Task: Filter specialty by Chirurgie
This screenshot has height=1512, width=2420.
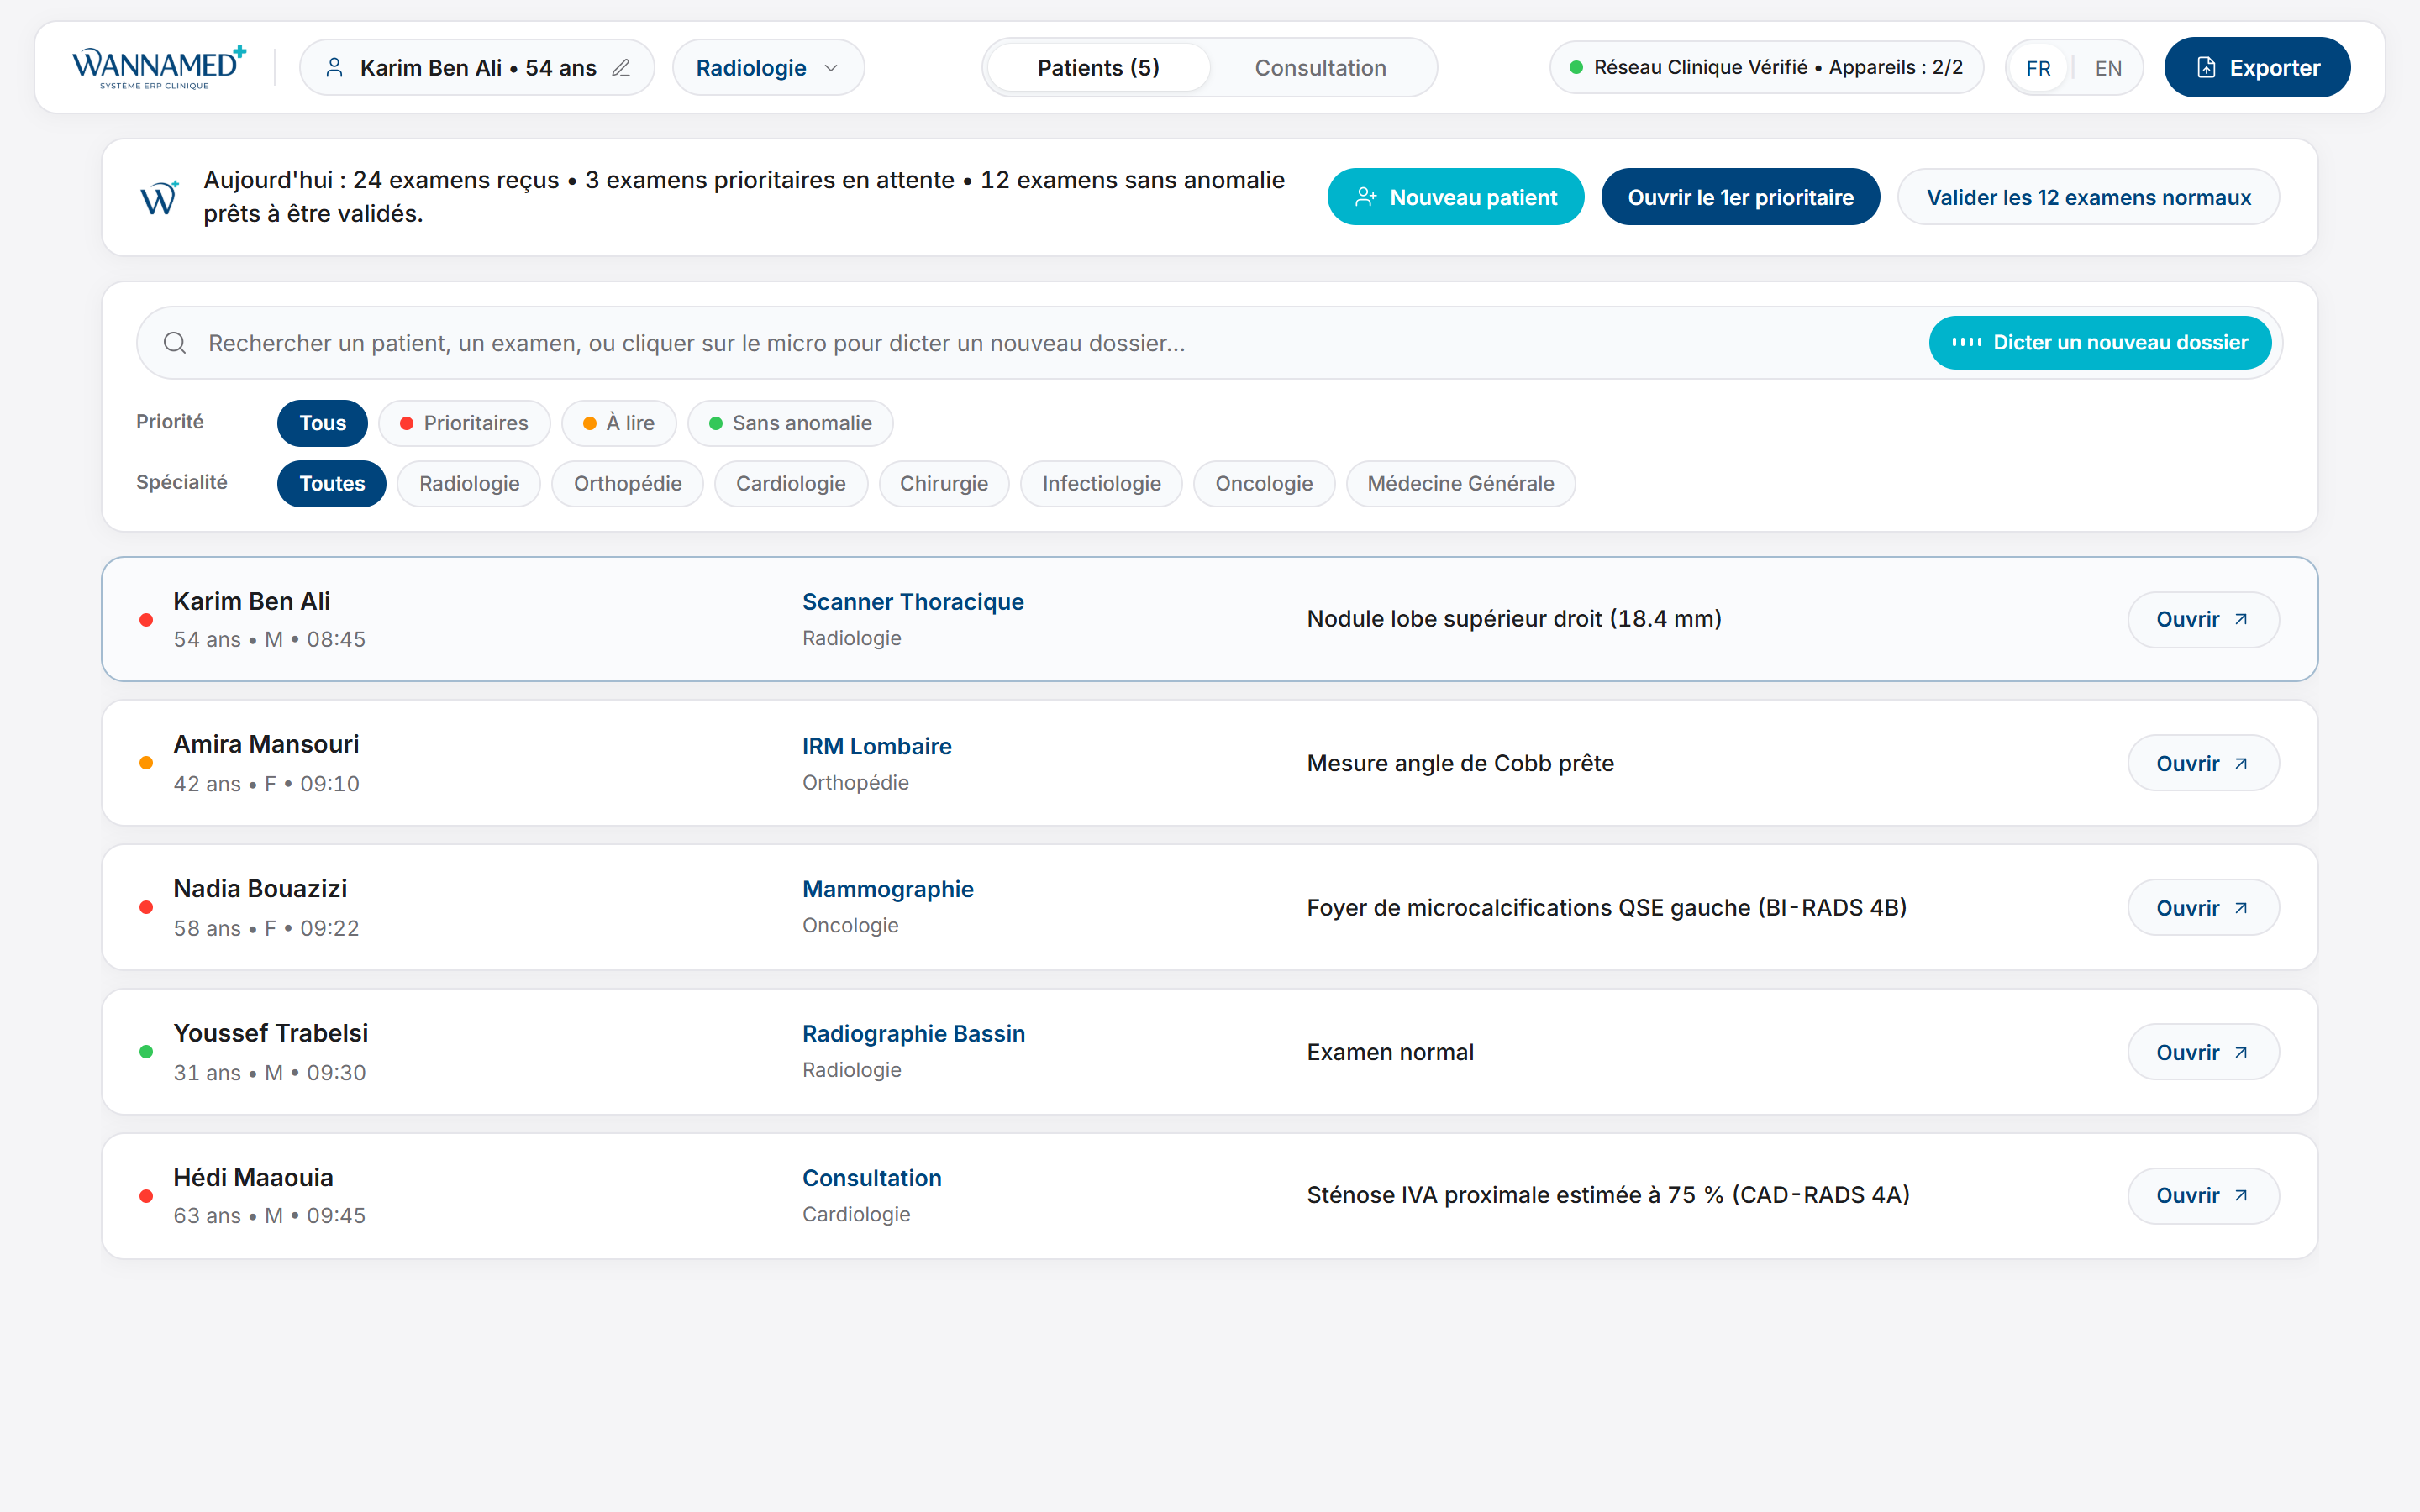Action: tap(943, 484)
